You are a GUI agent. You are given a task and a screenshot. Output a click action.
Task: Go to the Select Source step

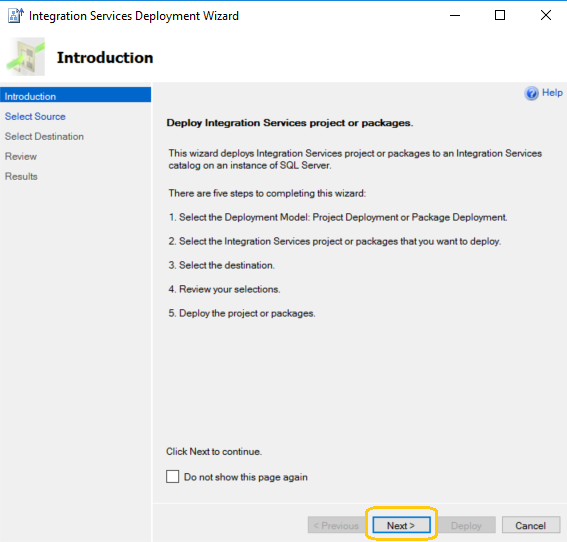(x=35, y=116)
